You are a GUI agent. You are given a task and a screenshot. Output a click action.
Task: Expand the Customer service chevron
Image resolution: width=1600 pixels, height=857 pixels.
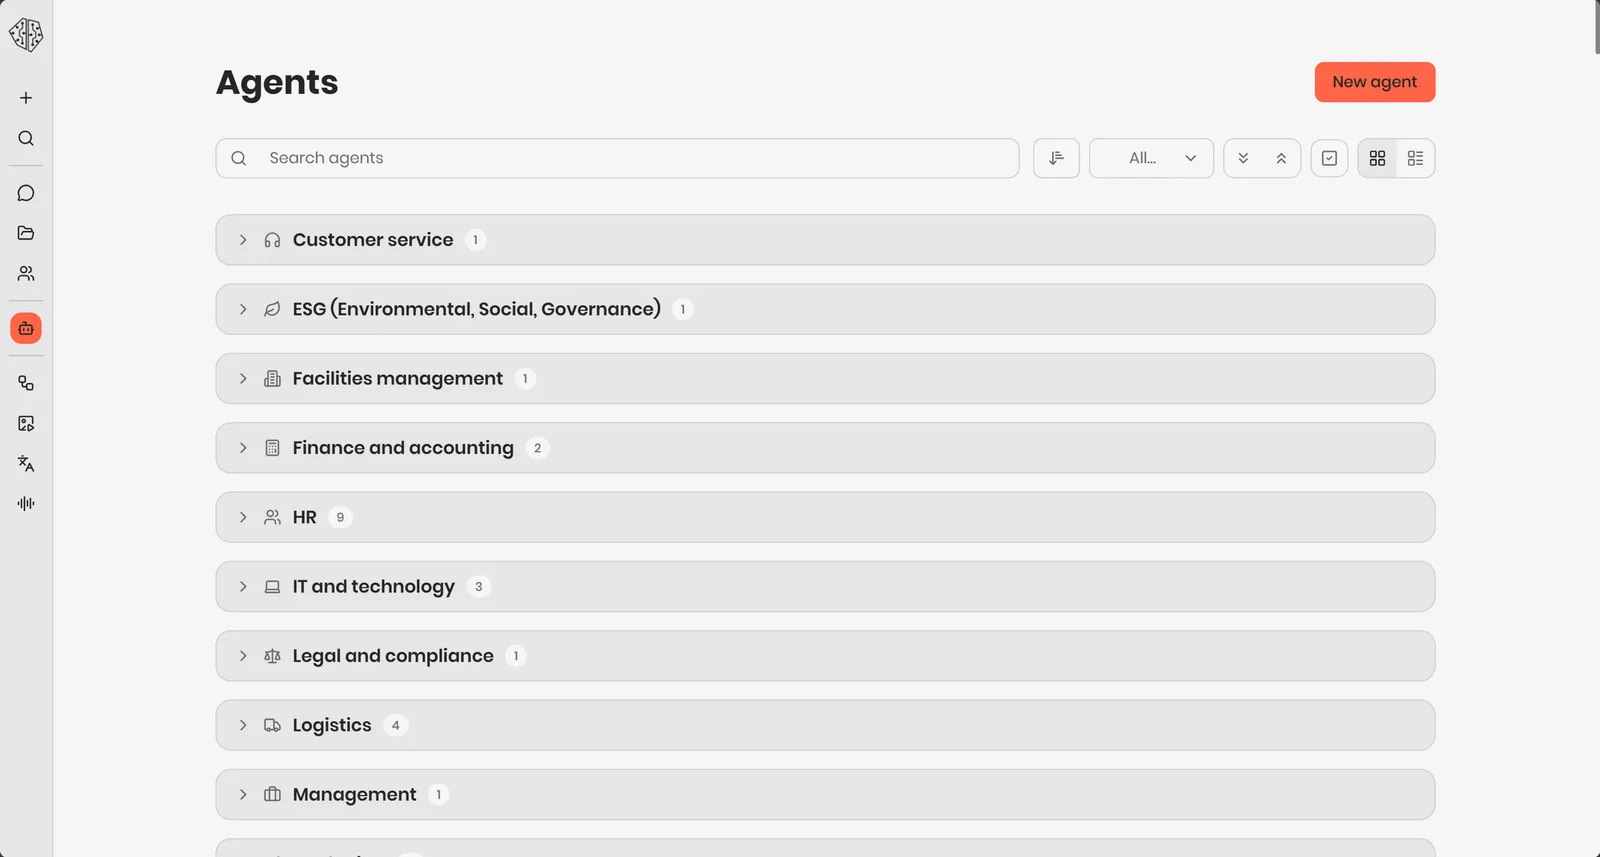[243, 240]
